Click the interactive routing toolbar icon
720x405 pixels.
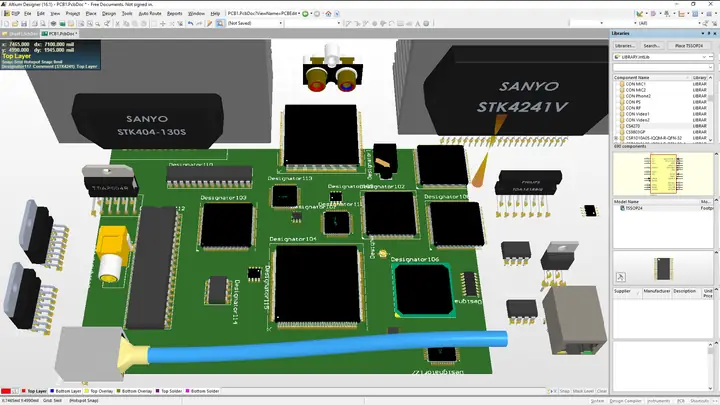[348, 23]
